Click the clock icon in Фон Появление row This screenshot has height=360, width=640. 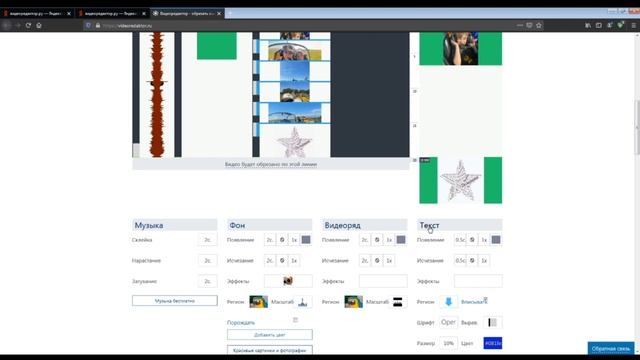point(282,240)
